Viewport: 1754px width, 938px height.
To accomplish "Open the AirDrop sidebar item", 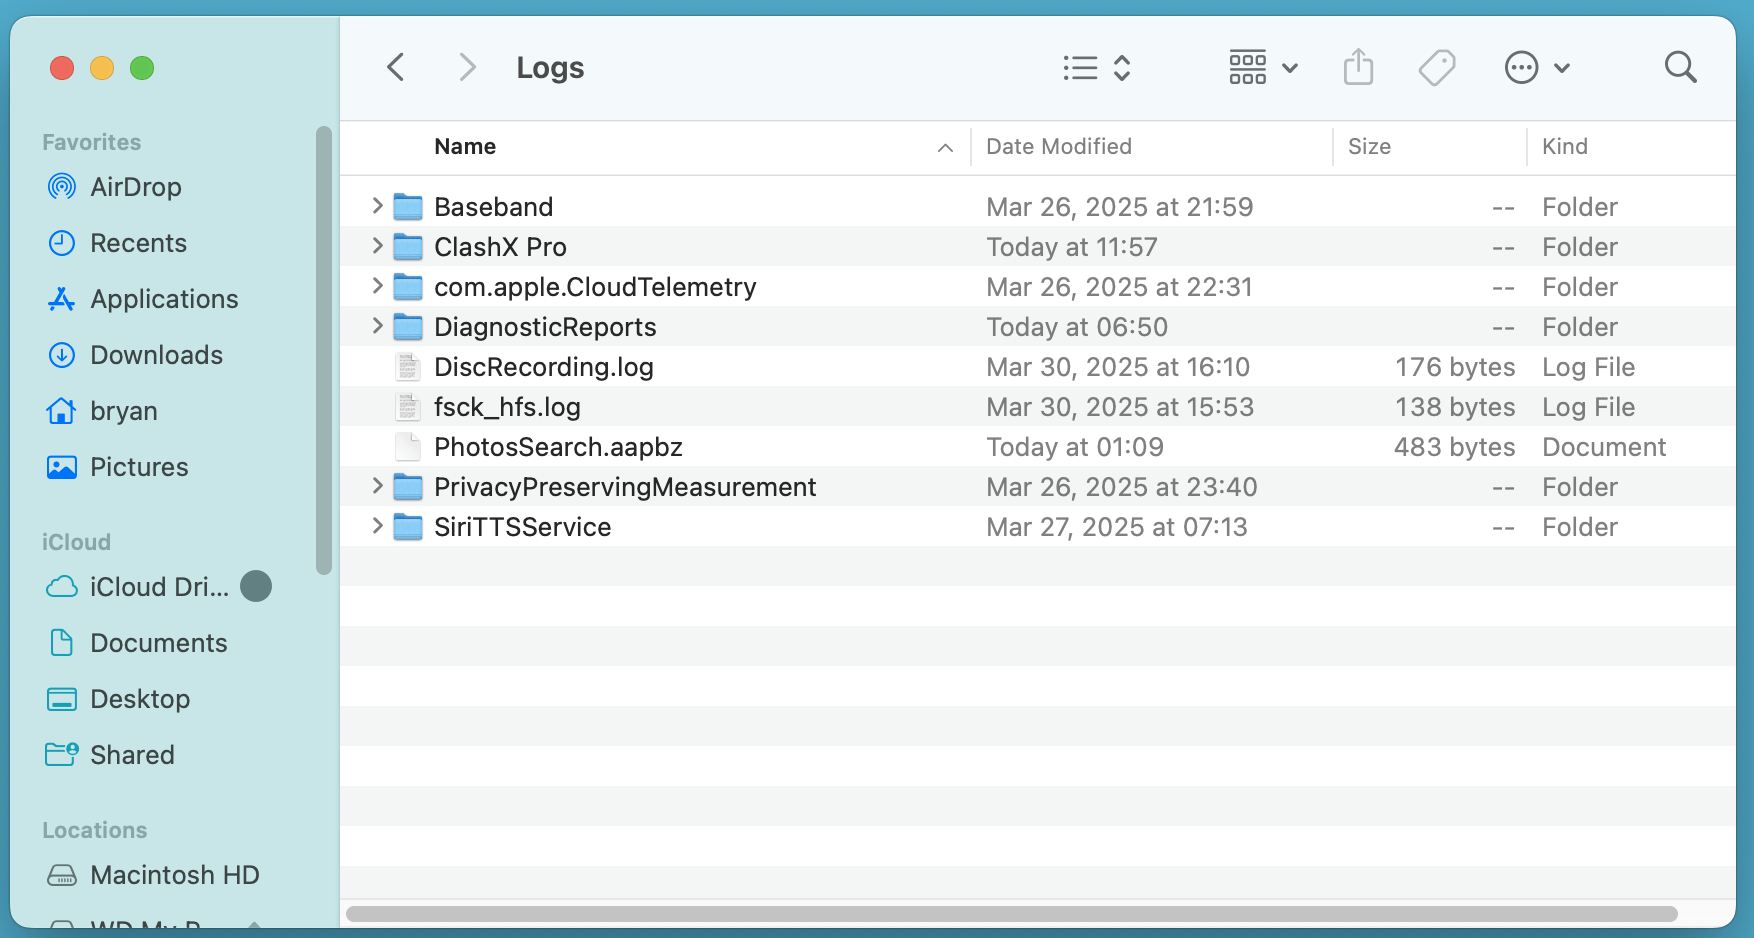I will pyautogui.click(x=135, y=187).
